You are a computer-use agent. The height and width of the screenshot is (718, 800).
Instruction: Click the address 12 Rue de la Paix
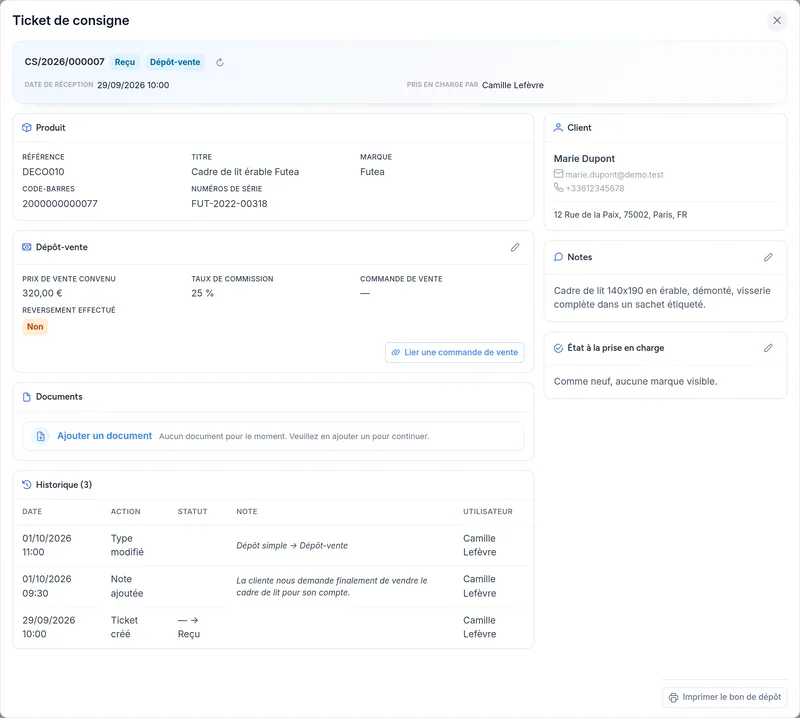click(620, 215)
